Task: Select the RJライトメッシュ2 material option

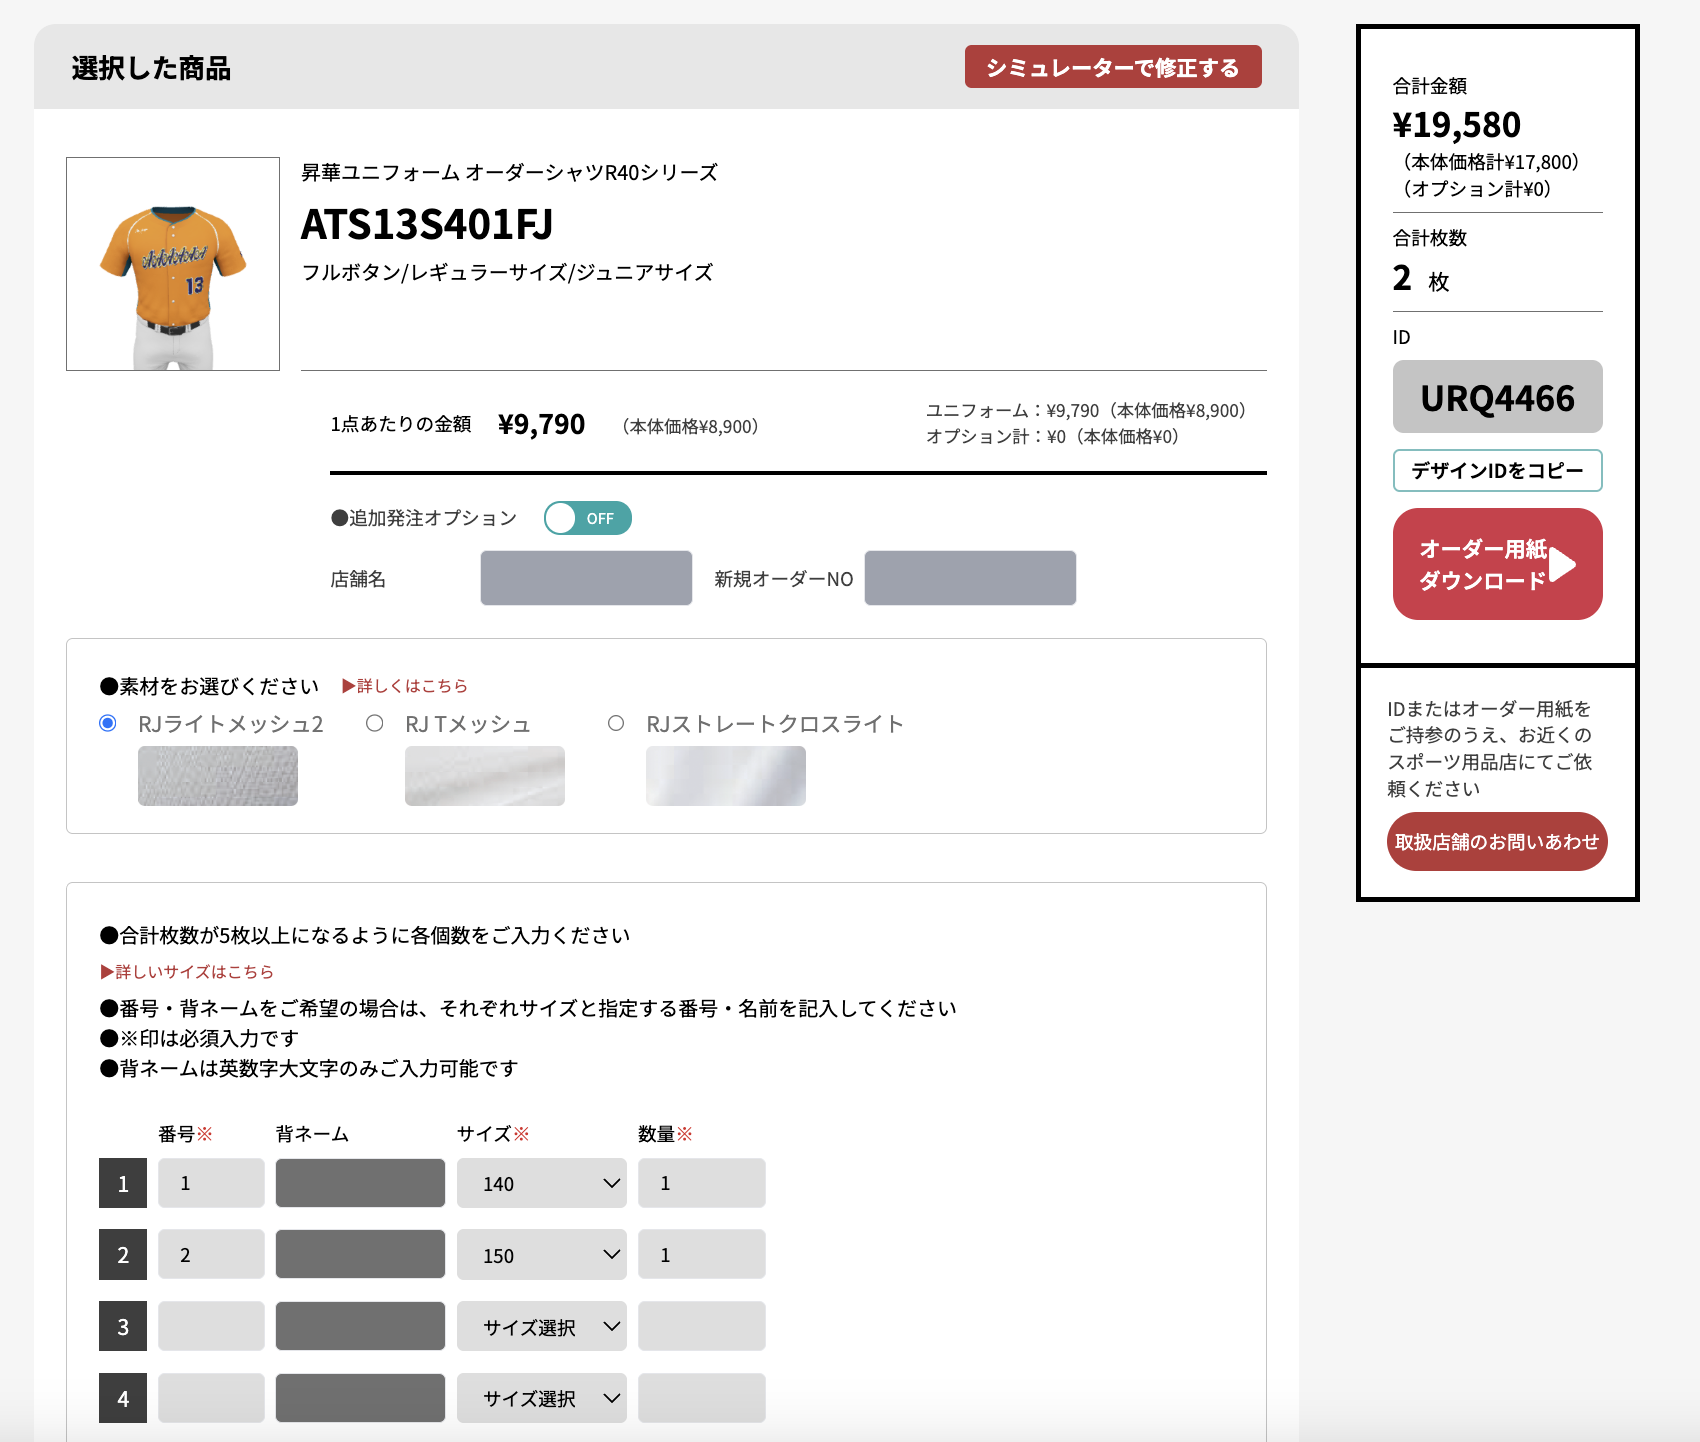Action: point(106,723)
